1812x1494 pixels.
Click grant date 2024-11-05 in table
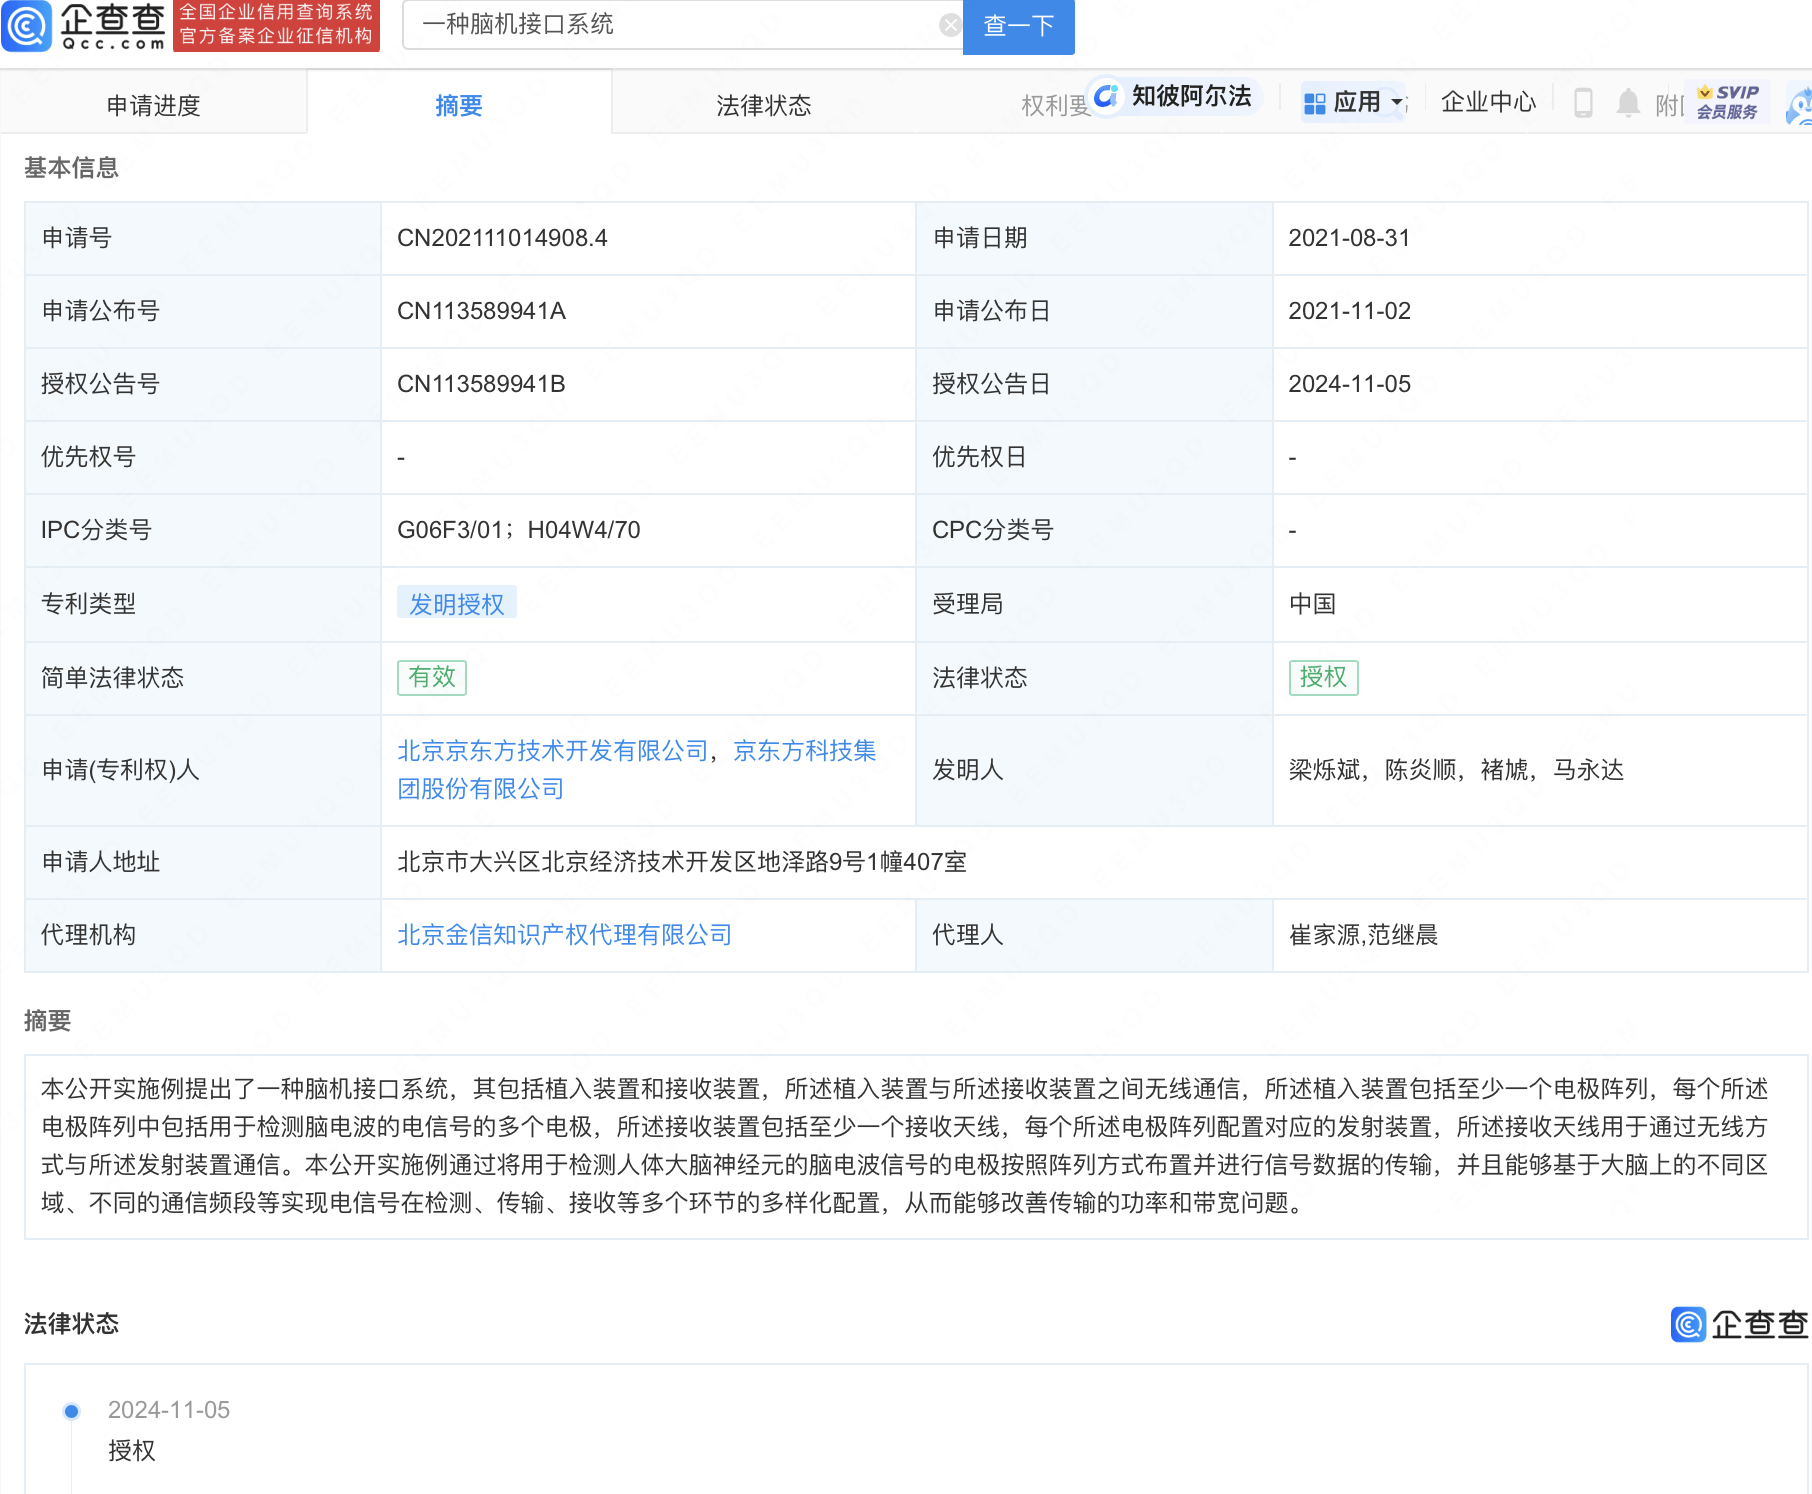coord(1349,384)
